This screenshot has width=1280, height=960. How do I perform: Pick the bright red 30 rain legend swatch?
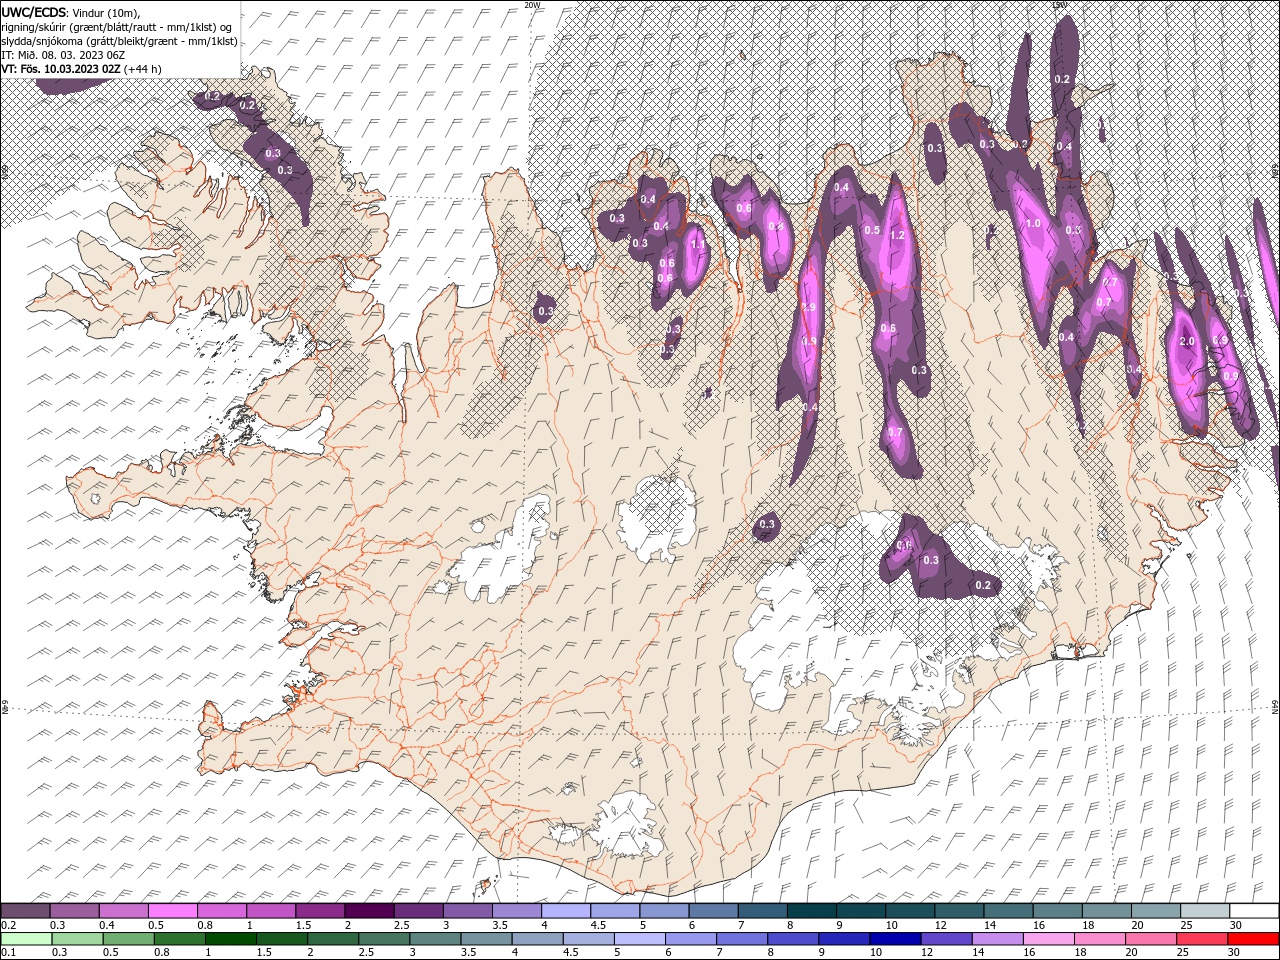1253,939
